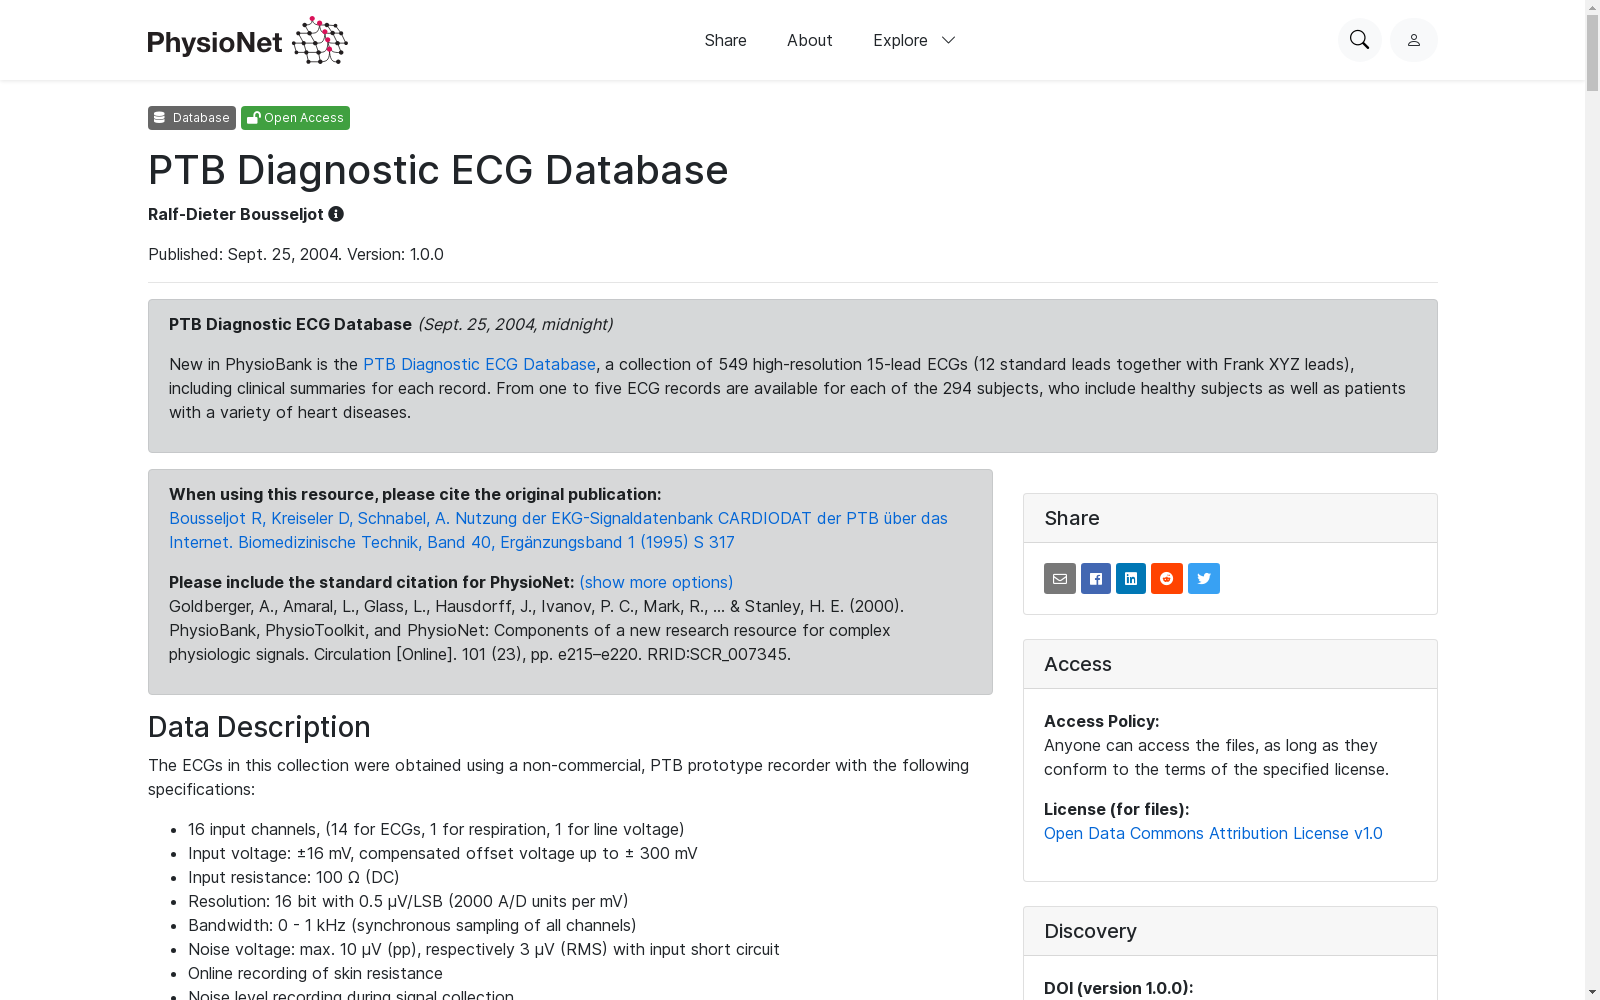Image resolution: width=1600 pixels, height=1000 pixels.
Task: Open the Share menu item
Action: tap(725, 40)
